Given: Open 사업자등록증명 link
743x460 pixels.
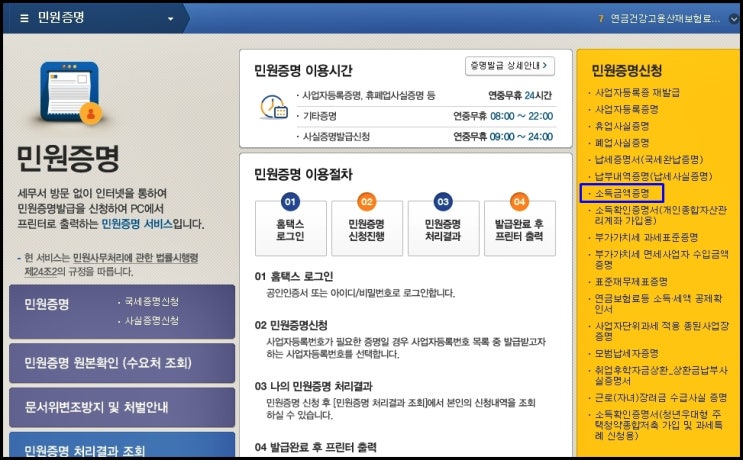Looking at the screenshot, I should tap(626, 109).
